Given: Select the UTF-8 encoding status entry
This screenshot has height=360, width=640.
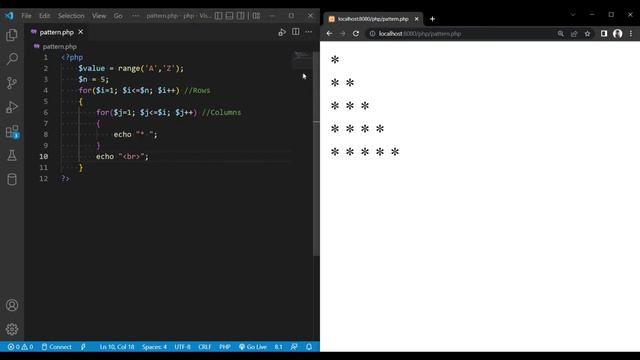Looking at the screenshot, I should pos(182,347).
